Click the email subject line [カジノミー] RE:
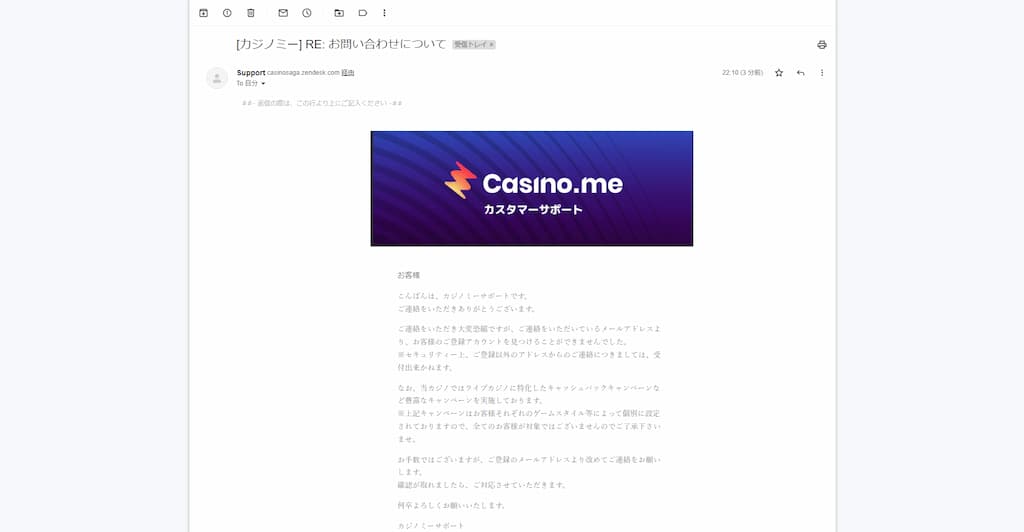The width and height of the screenshot is (1024, 532). (x=342, y=44)
